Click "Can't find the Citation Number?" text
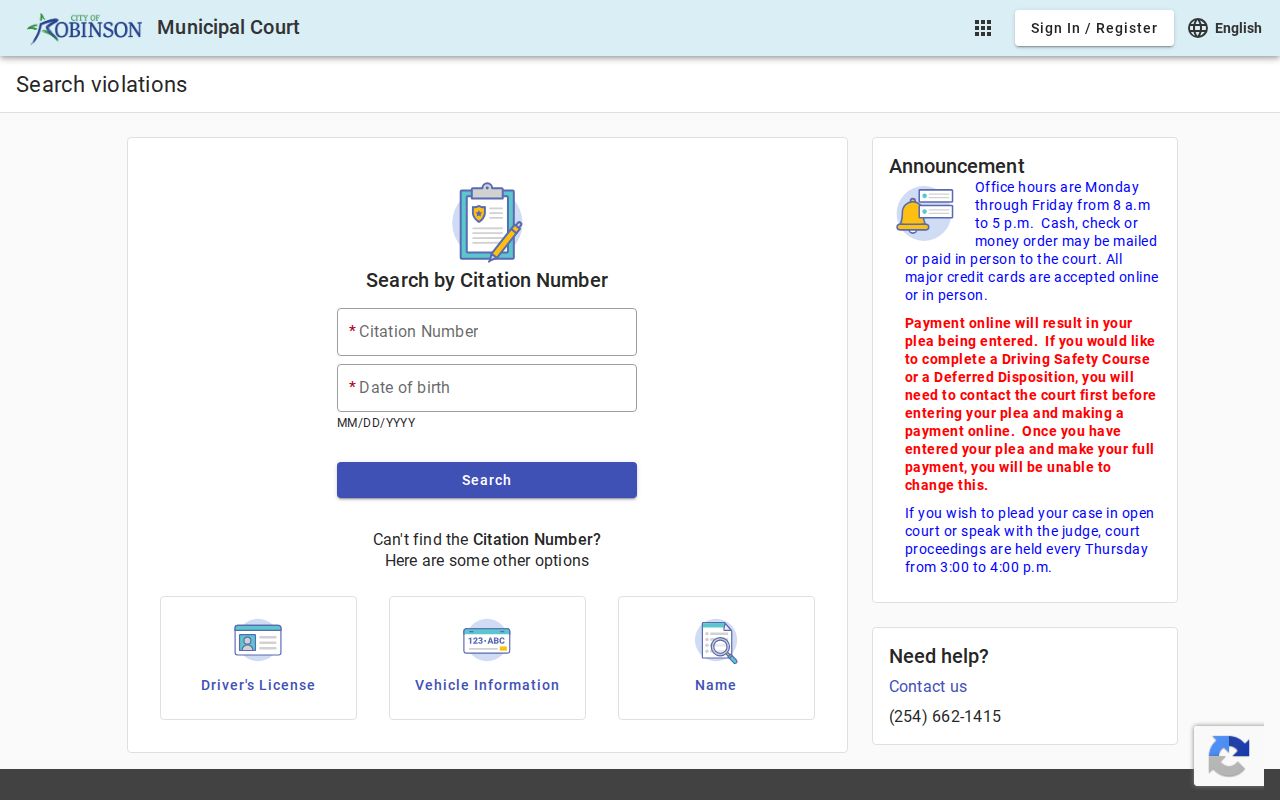The width and height of the screenshot is (1280, 800). 487,539
